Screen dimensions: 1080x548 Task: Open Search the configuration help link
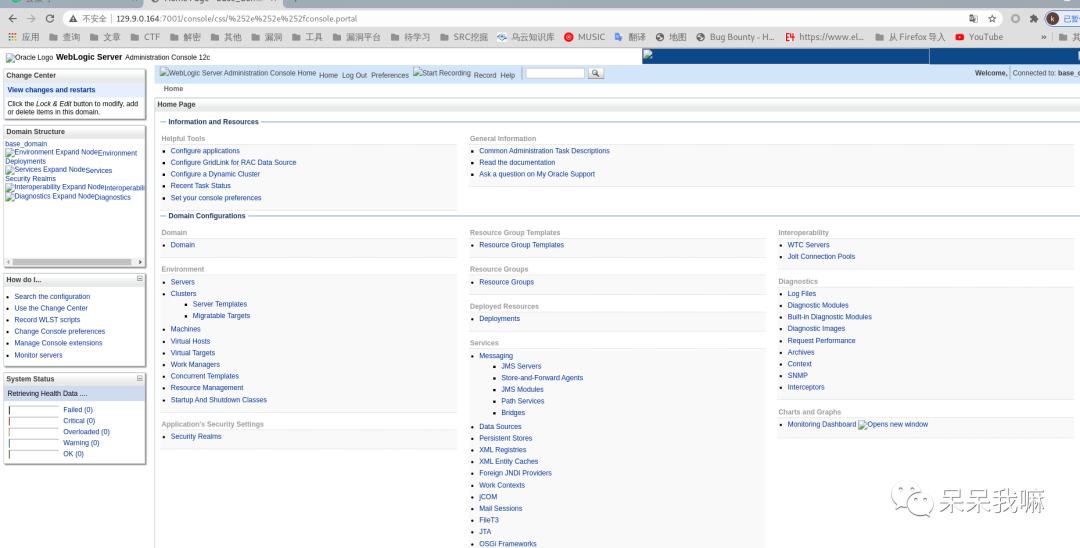tap(52, 297)
